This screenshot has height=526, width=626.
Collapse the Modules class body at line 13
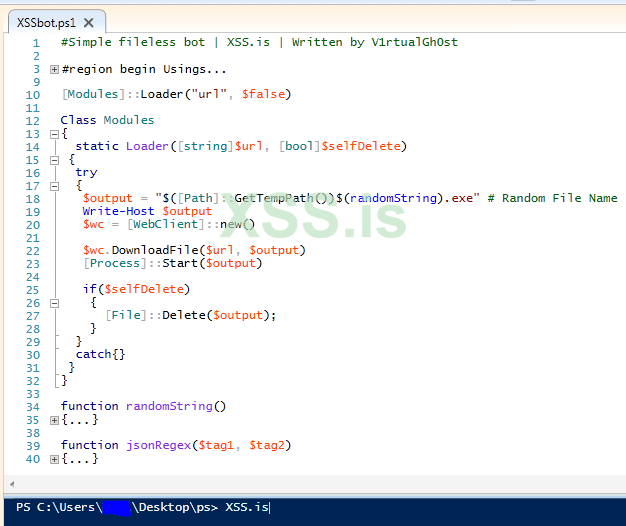coord(54,134)
